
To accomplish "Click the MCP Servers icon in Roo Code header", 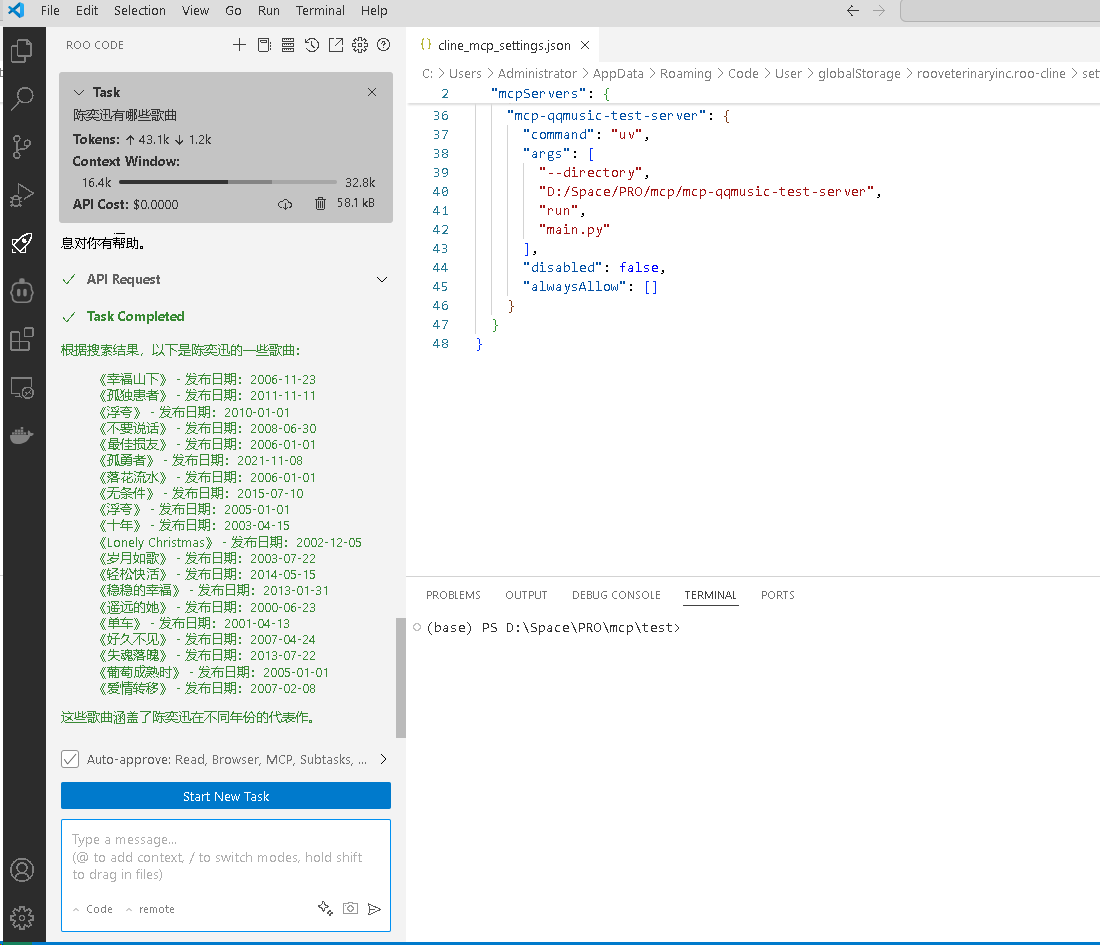I will [x=288, y=45].
